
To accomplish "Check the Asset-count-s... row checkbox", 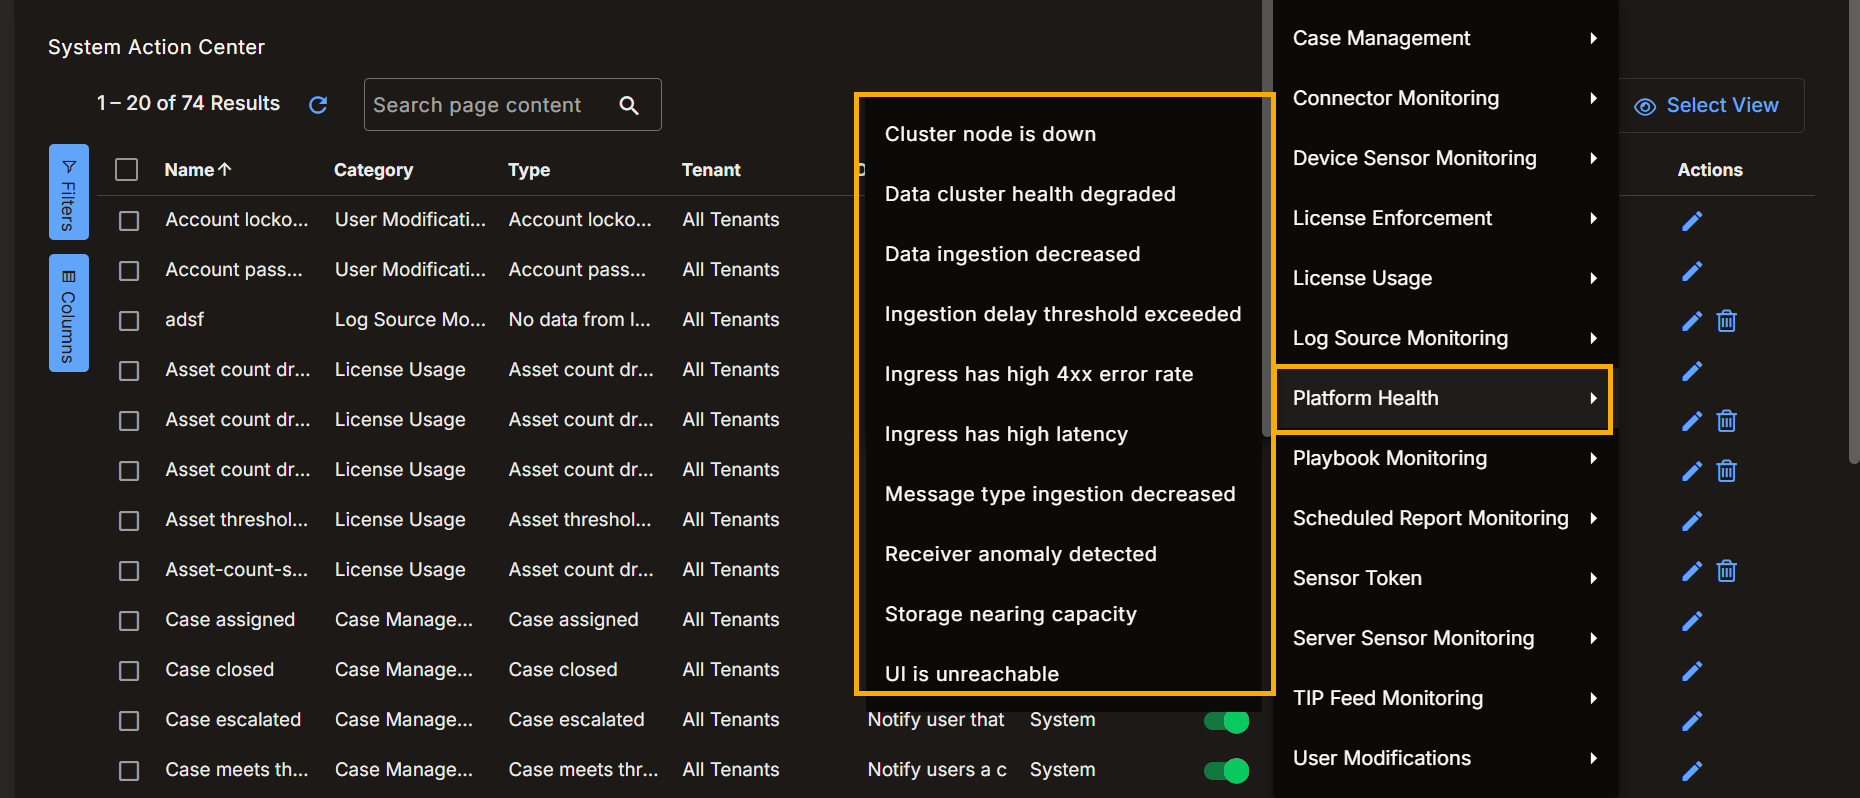I will click(x=129, y=571).
